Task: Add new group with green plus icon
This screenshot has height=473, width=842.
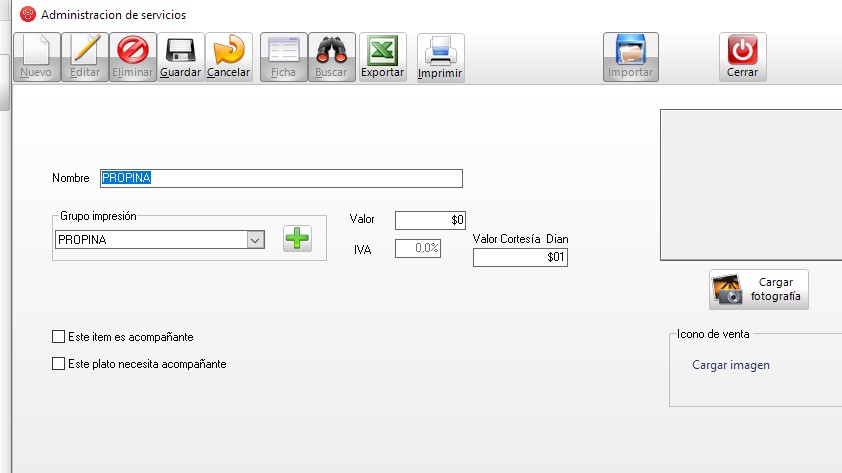Action: [x=297, y=239]
